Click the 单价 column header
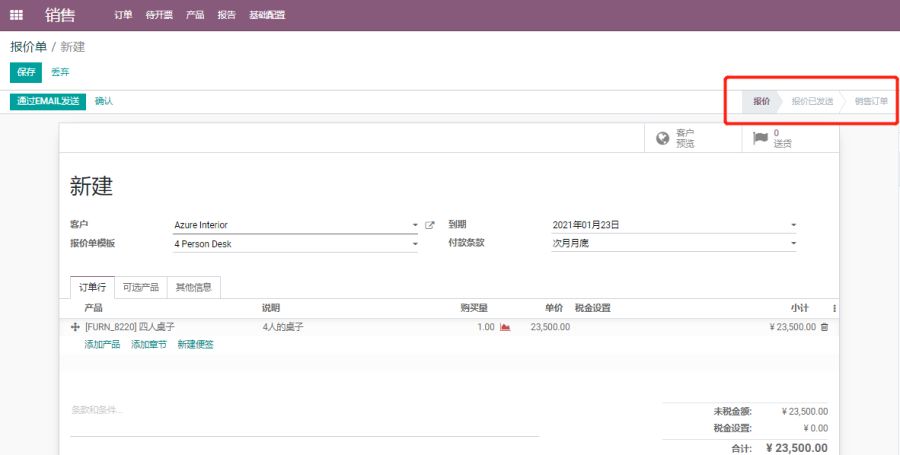Screen dimensions: 900x455 pyautogui.click(x=554, y=309)
